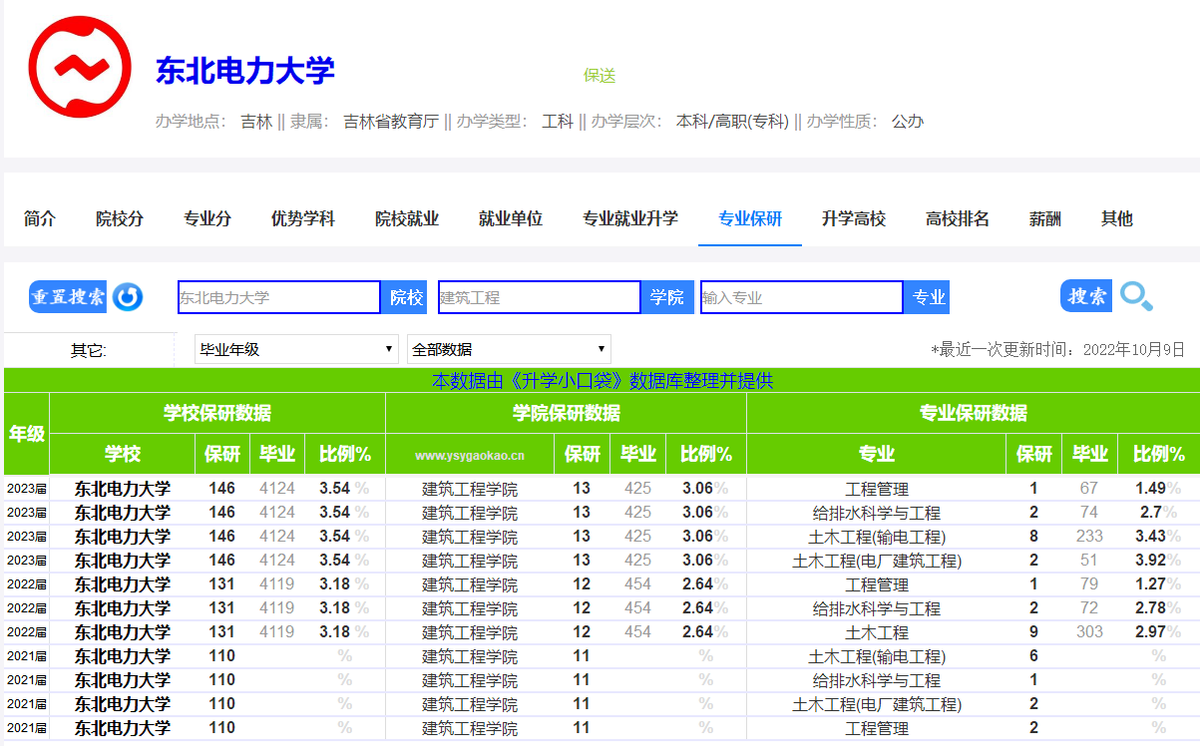Click the 1.49 ratio value for 工程管理
This screenshot has width=1200, height=746.
[x=1151, y=488]
